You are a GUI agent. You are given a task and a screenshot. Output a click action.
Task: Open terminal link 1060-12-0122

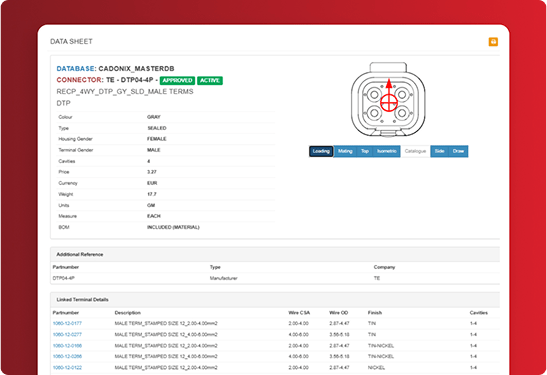[x=67, y=368]
